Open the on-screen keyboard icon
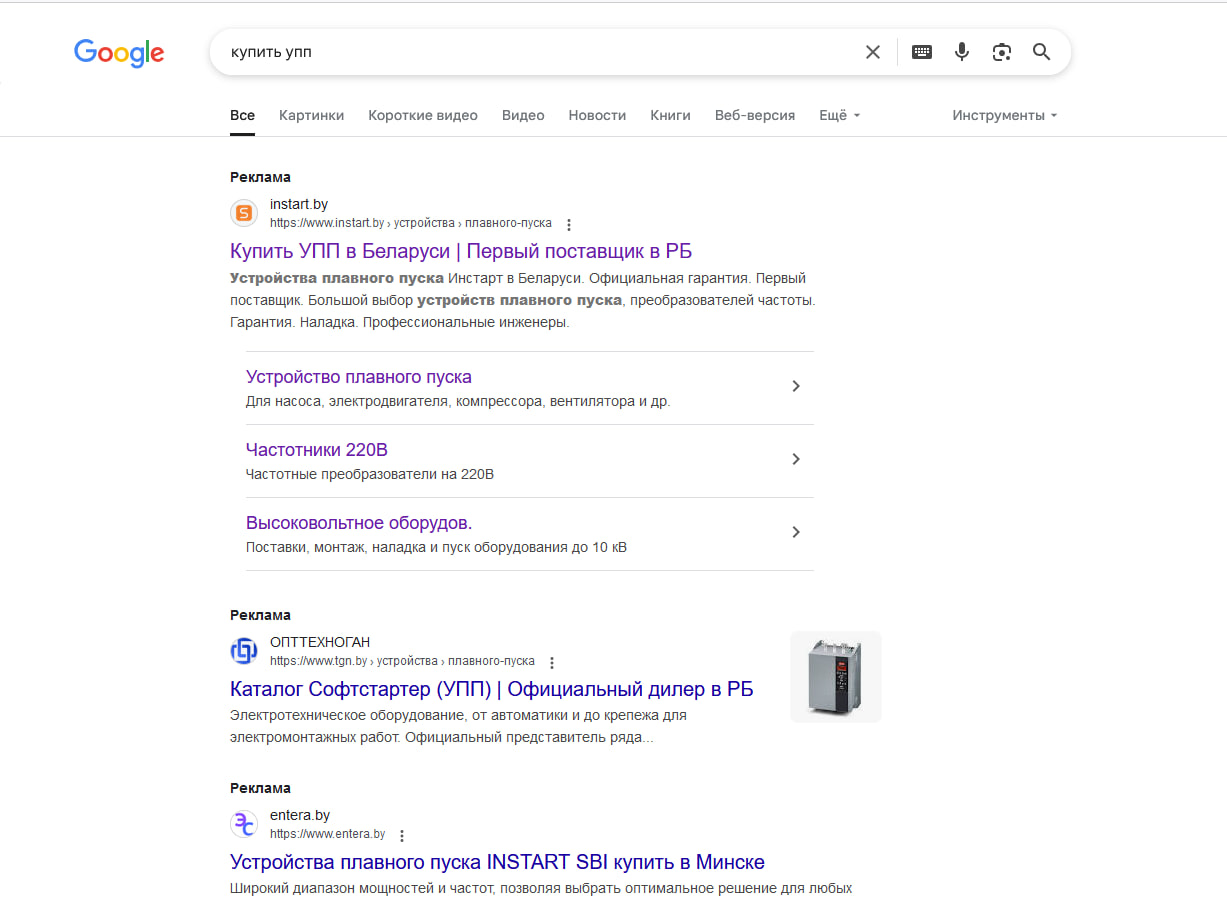1227x907 pixels. point(922,52)
